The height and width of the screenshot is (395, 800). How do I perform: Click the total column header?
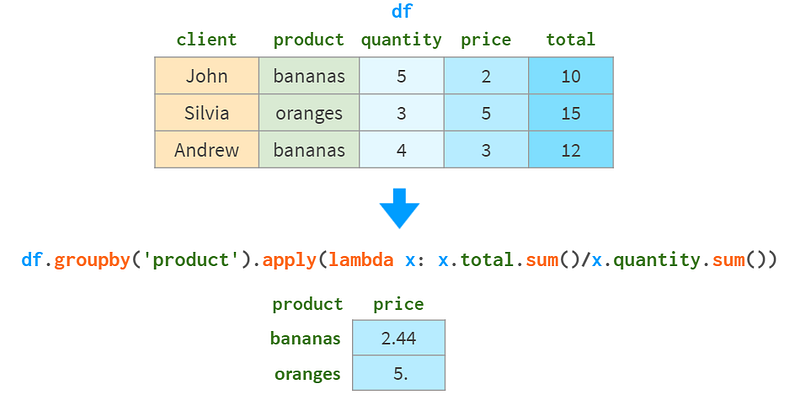point(570,39)
